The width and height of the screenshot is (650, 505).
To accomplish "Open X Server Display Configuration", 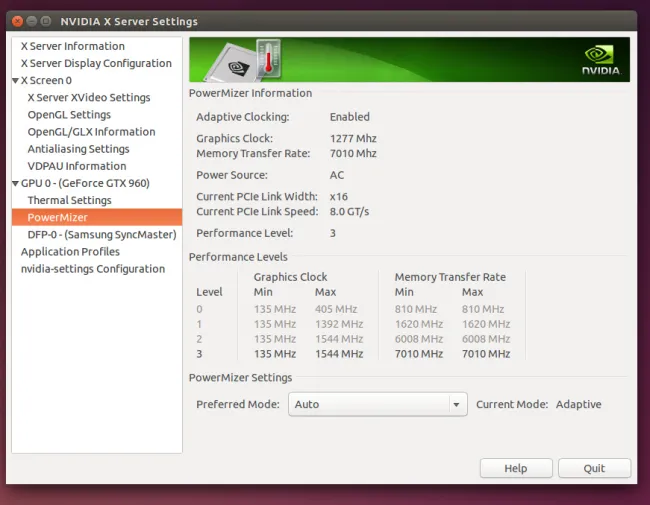I will (96, 63).
